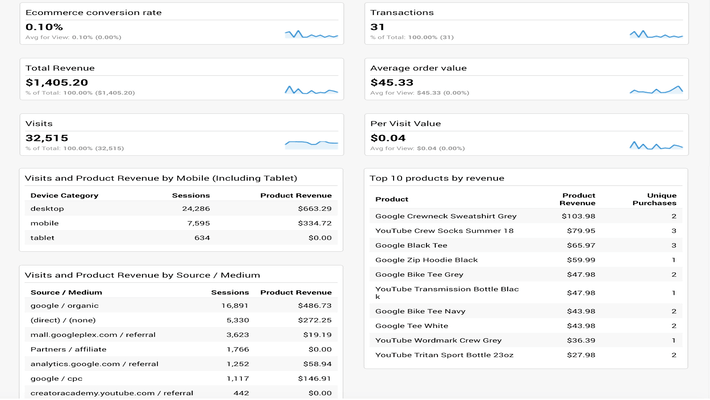710x400 pixels.
Task: Open the Top 10 products by revenue widget title
Action: tap(437, 178)
